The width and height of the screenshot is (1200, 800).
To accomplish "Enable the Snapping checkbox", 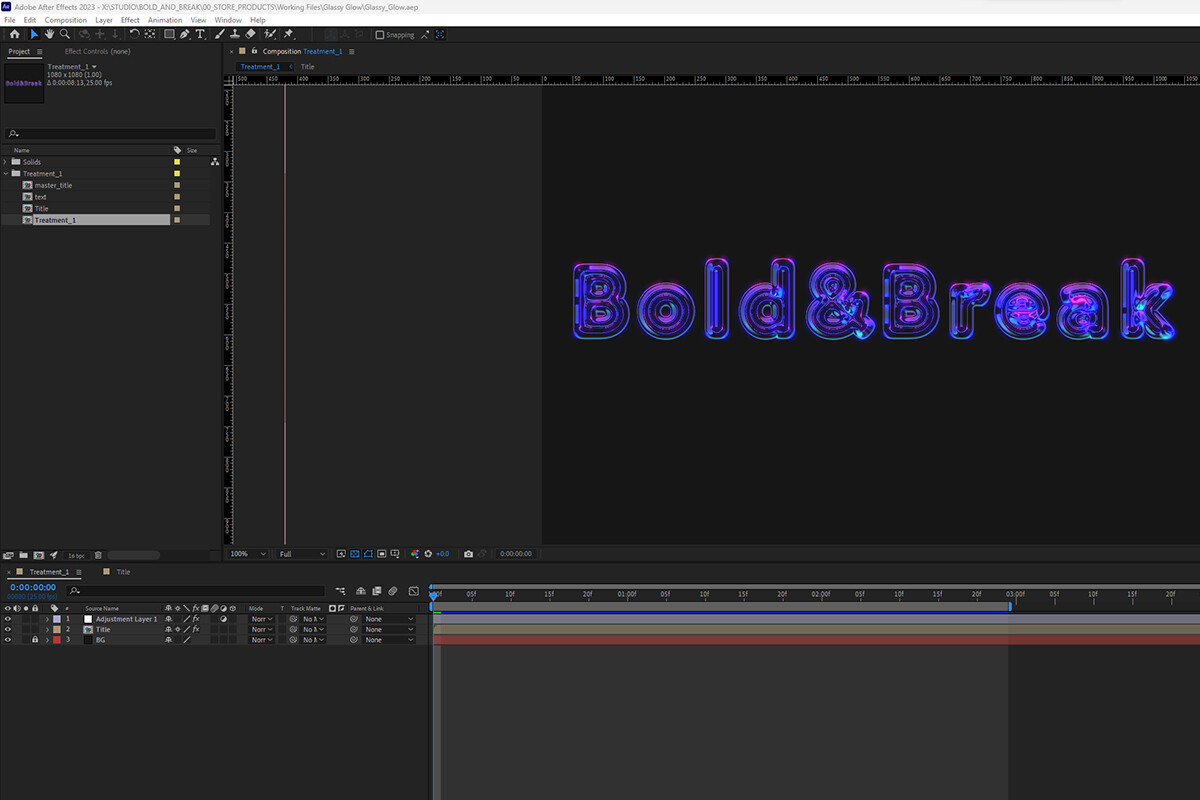I will pyautogui.click(x=380, y=35).
